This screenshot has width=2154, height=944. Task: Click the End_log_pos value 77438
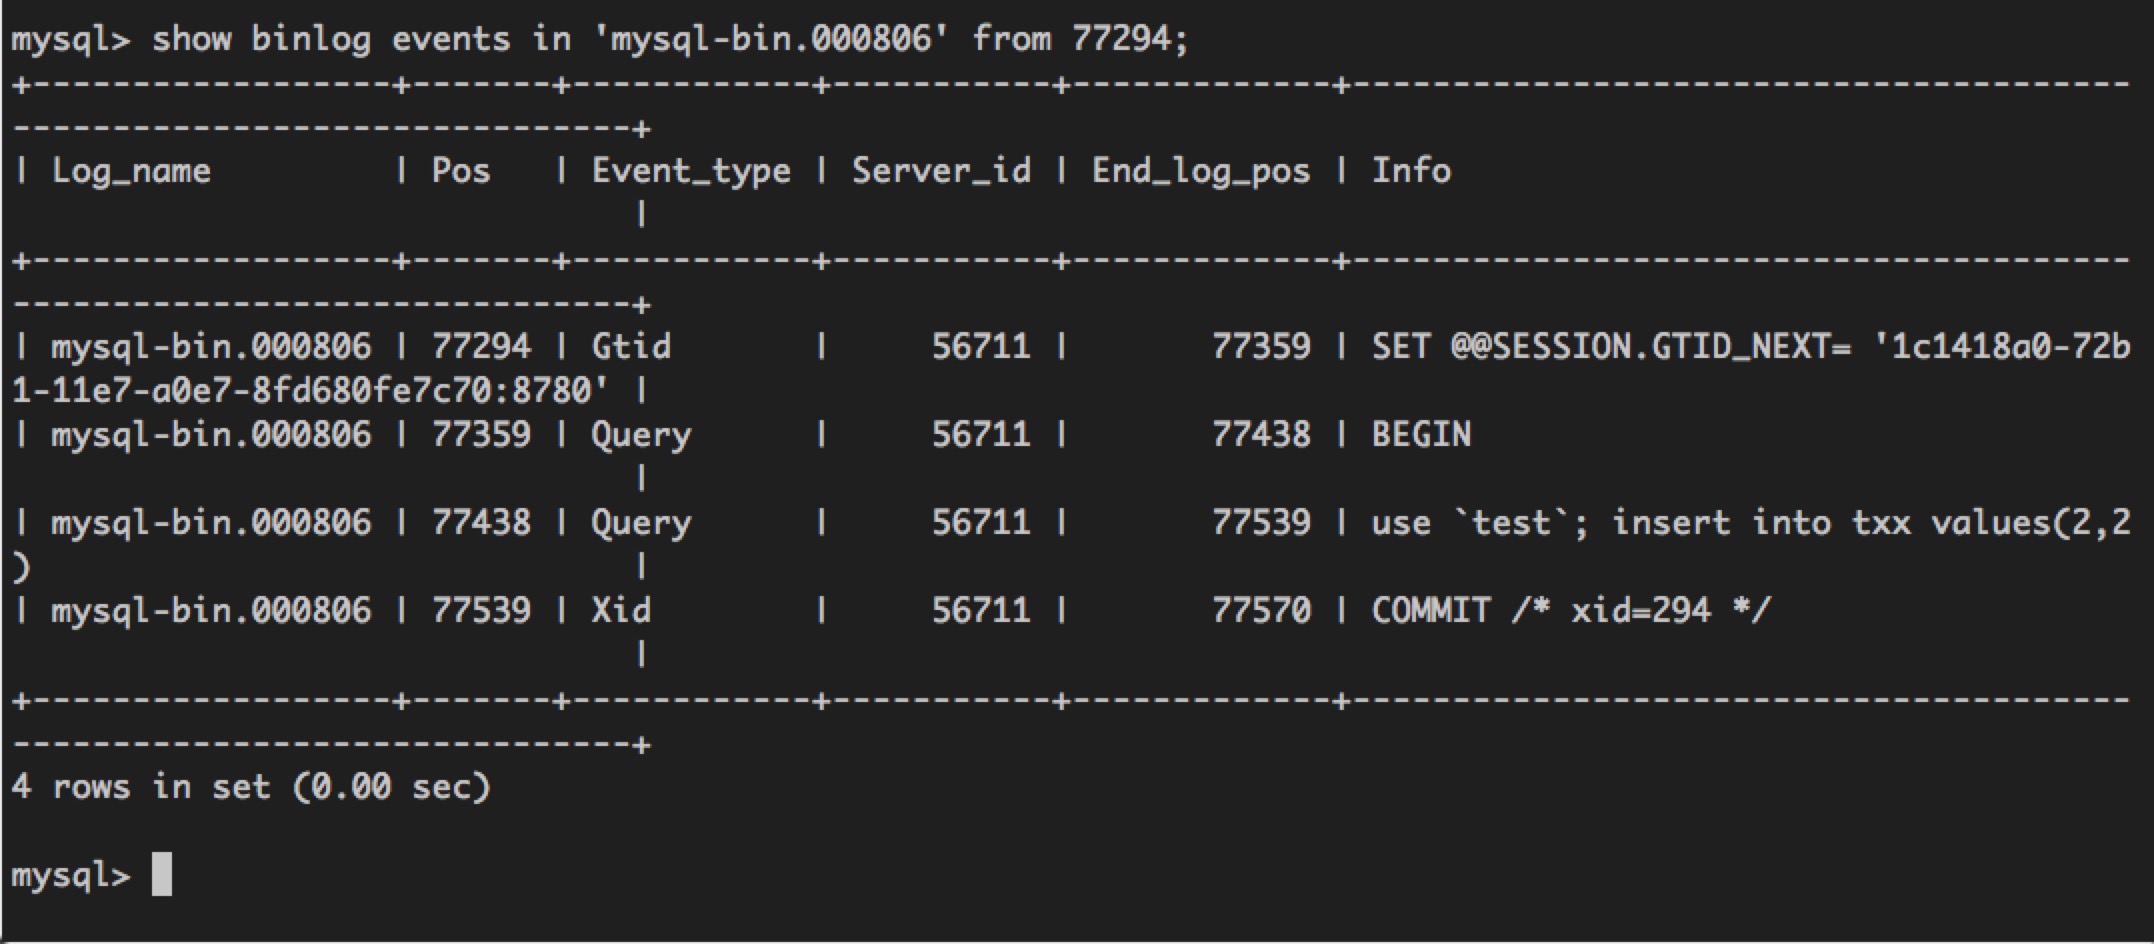click(x=1261, y=435)
